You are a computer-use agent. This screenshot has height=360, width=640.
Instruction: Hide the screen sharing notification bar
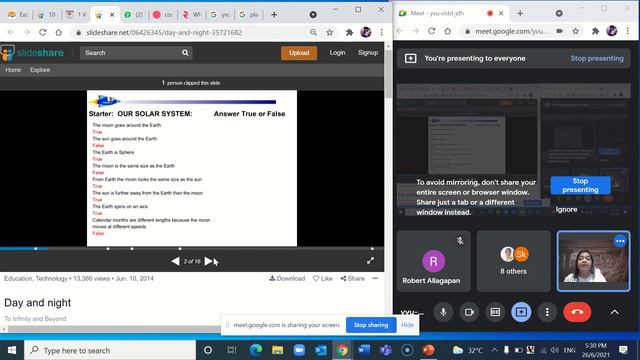point(407,325)
